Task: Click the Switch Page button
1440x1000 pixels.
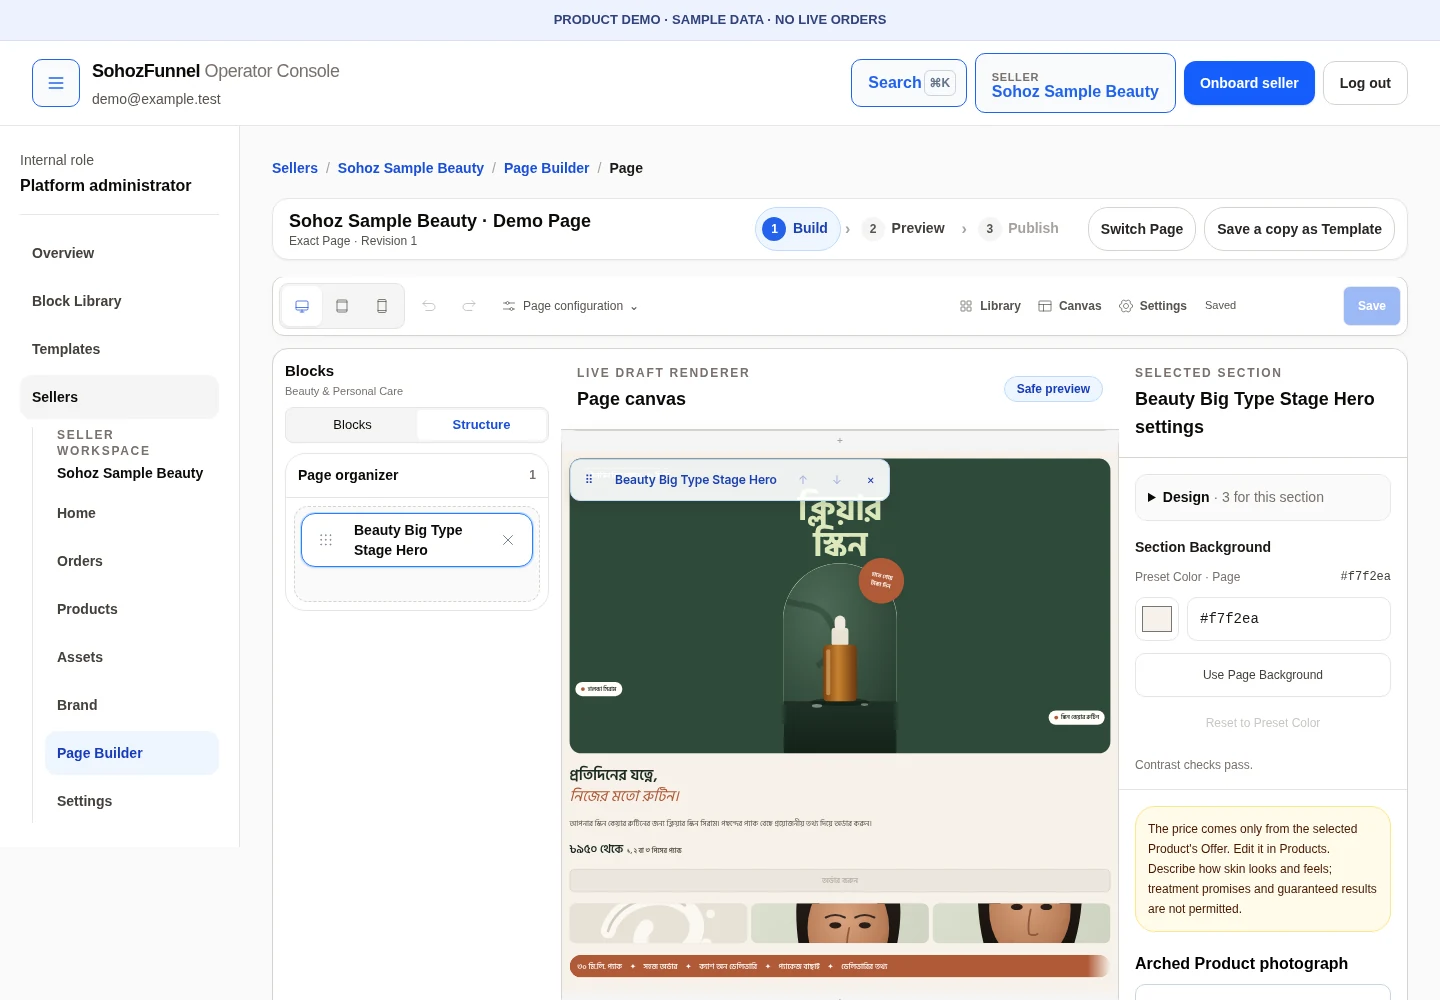Action: [1142, 229]
